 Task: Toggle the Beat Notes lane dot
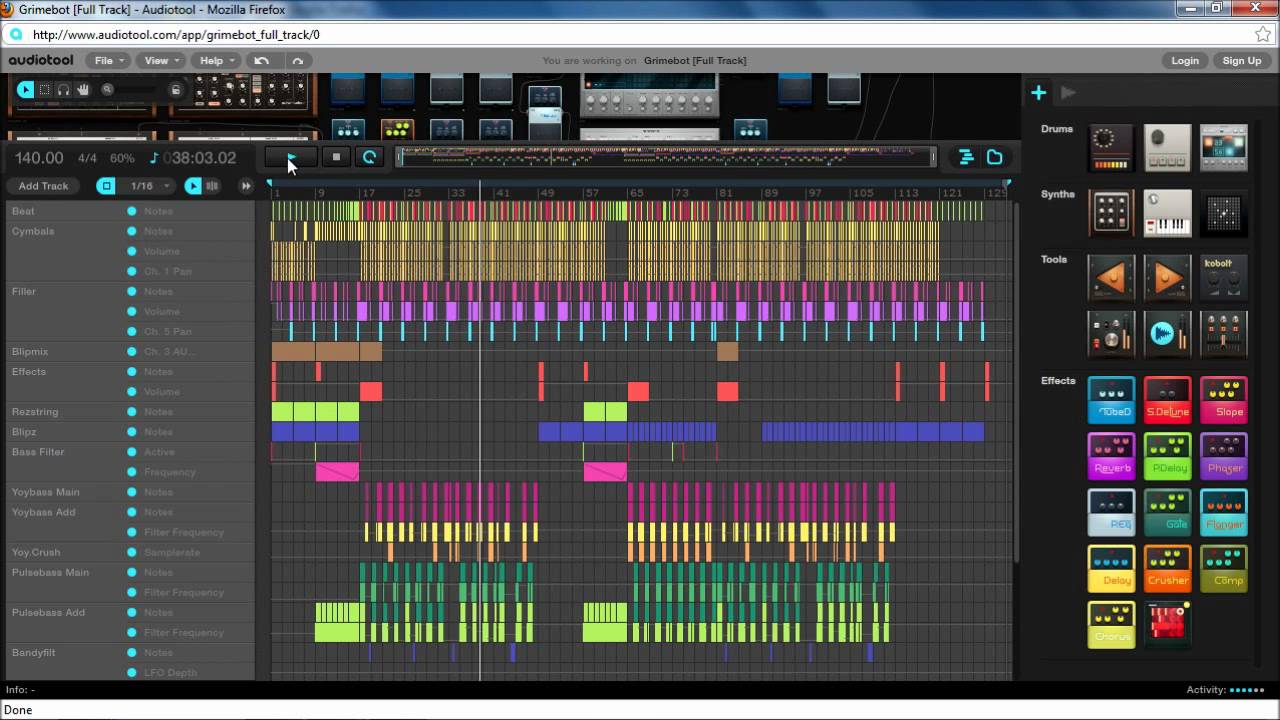(x=131, y=211)
